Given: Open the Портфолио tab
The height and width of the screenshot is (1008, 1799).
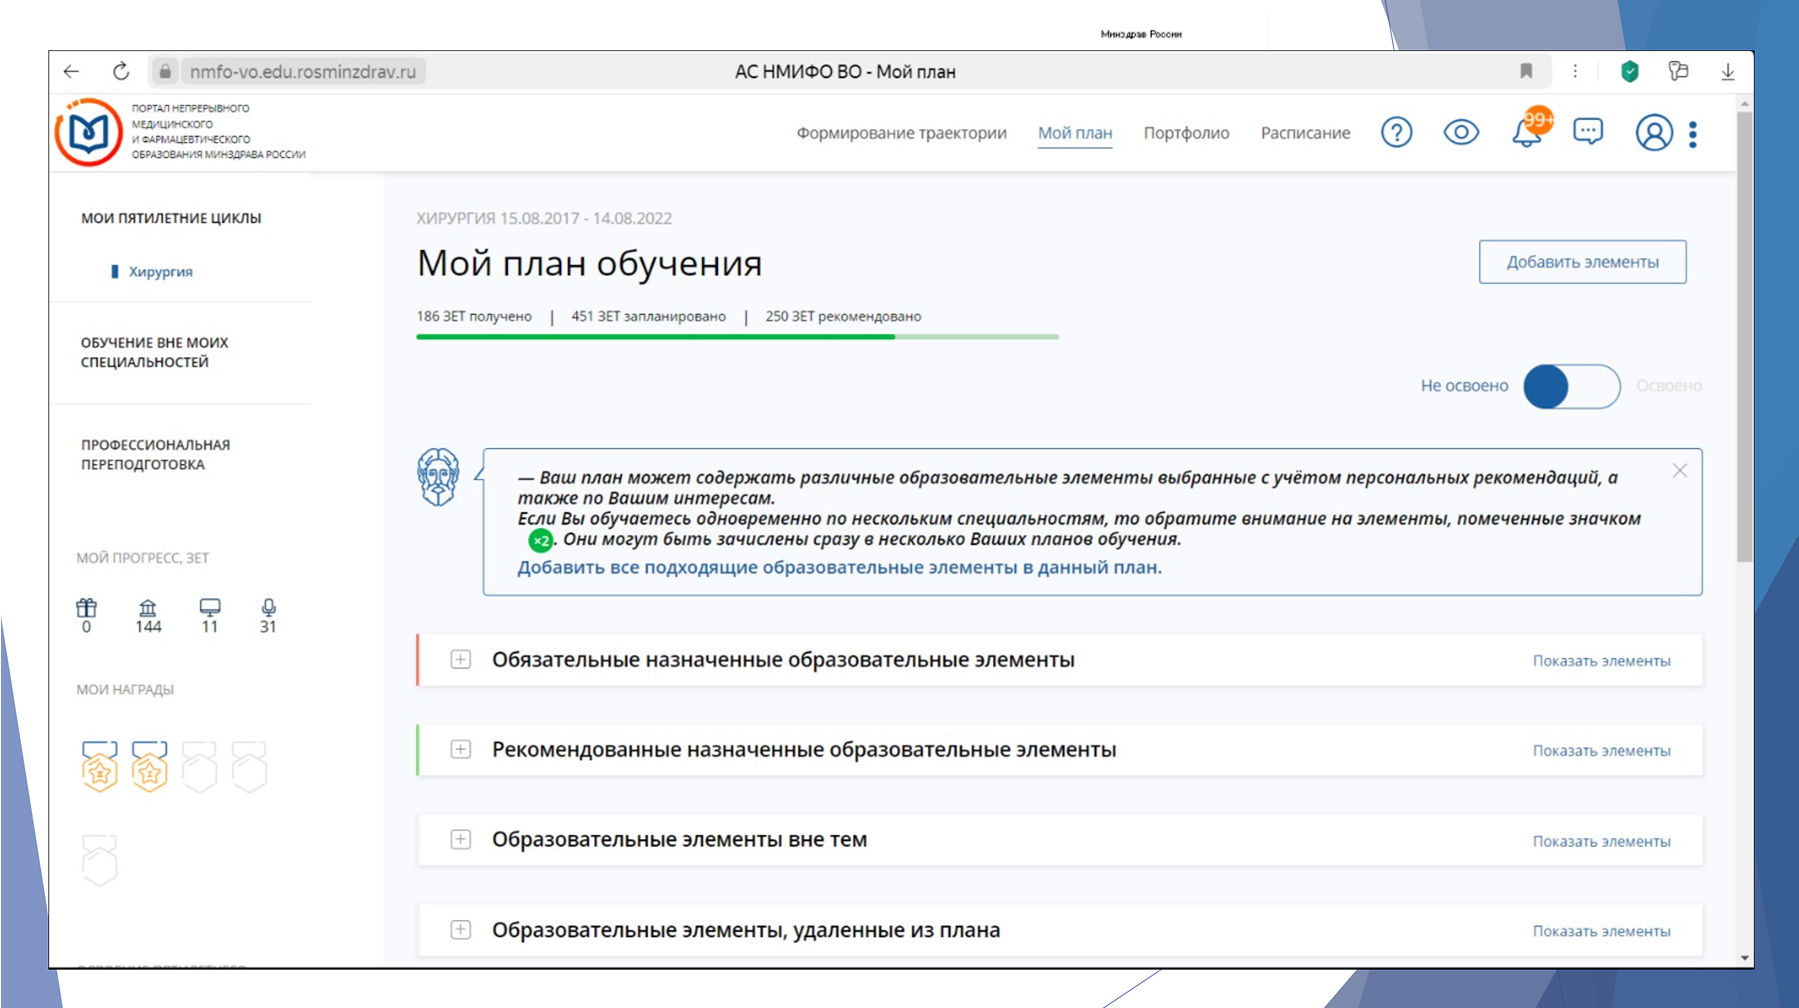Looking at the screenshot, I should [1186, 133].
